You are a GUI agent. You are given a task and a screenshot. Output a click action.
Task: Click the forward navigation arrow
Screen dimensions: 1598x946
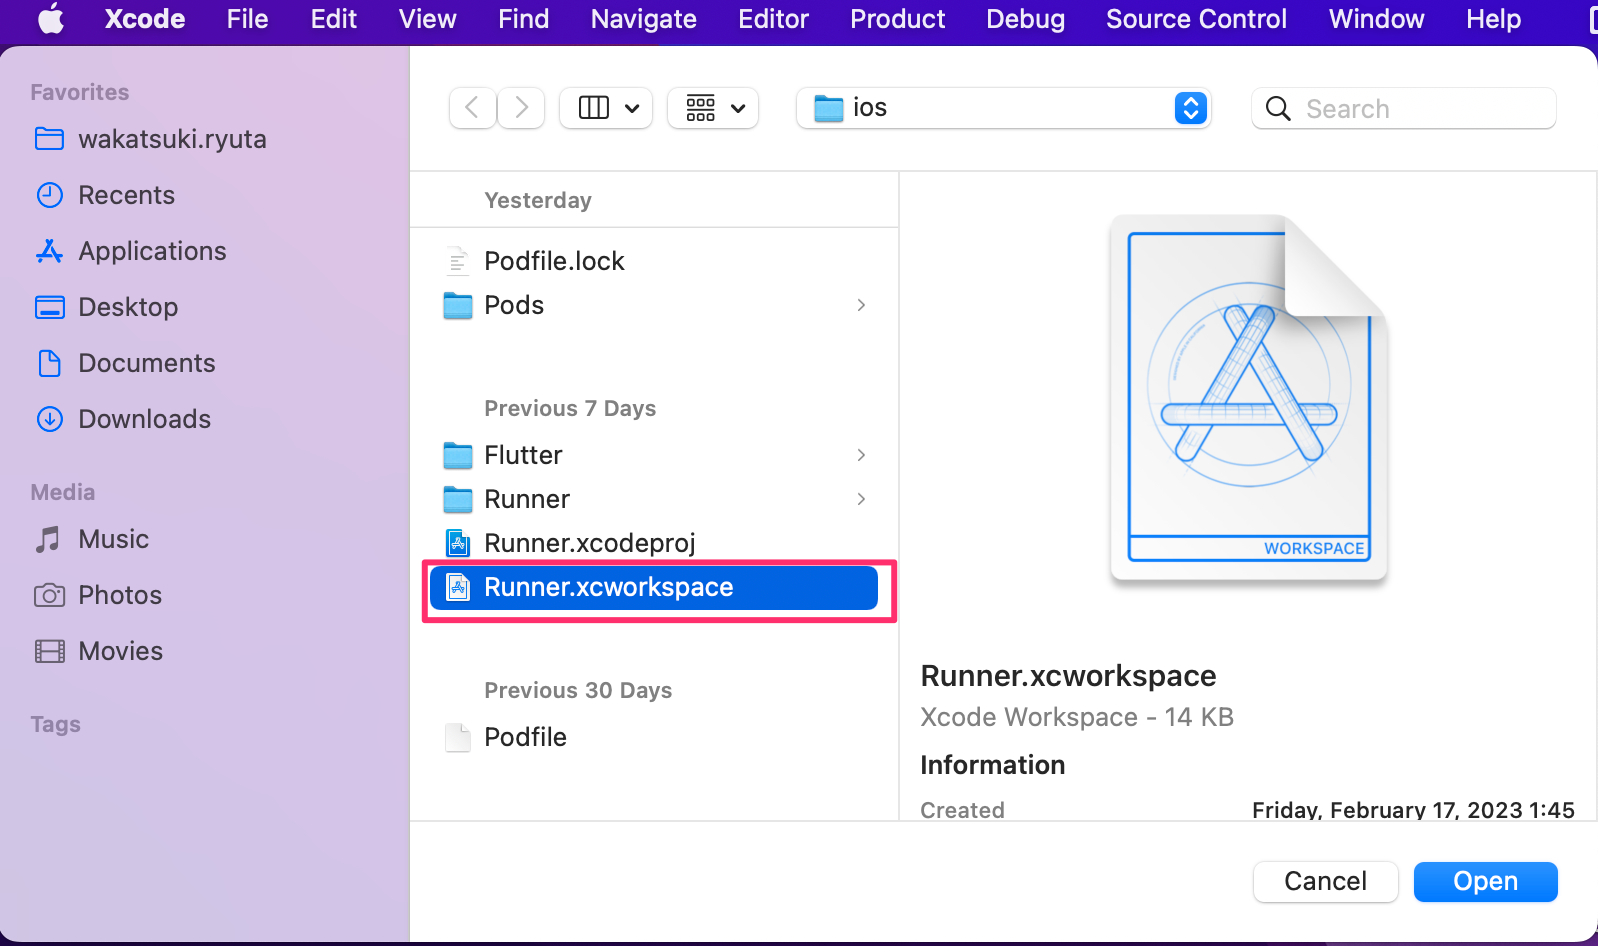(x=521, y=108)
